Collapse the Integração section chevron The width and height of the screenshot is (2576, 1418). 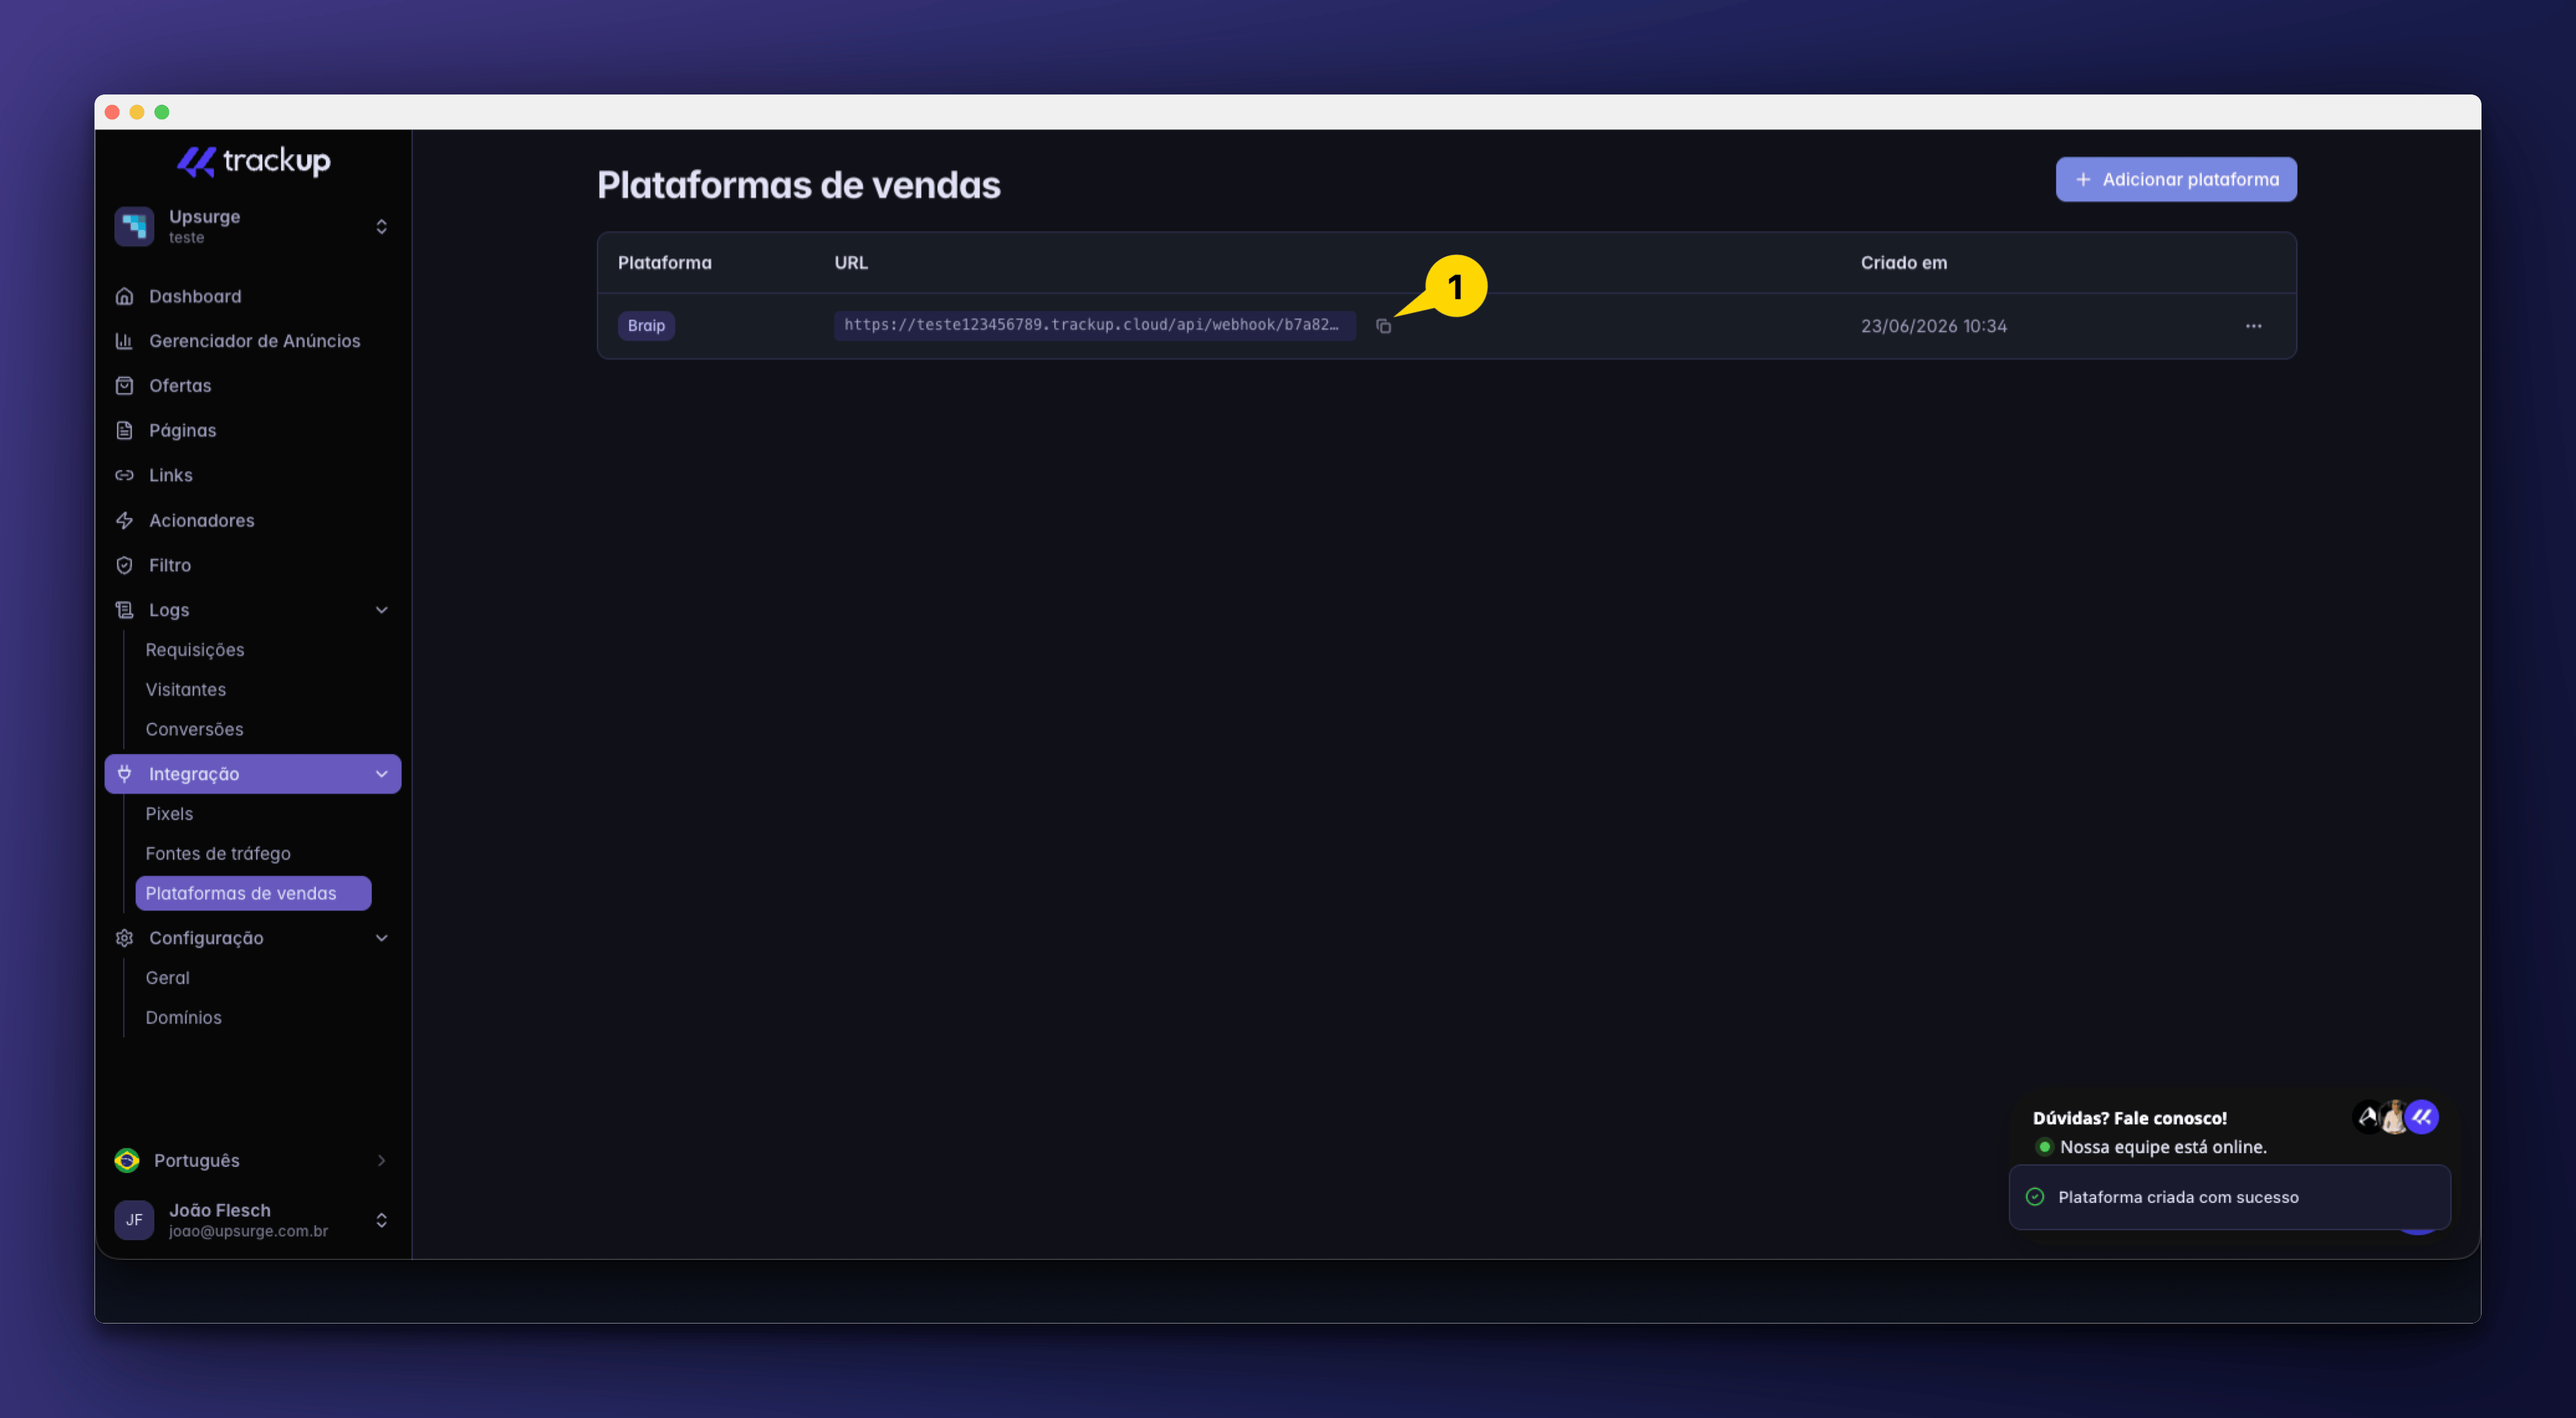coord(381,774)
